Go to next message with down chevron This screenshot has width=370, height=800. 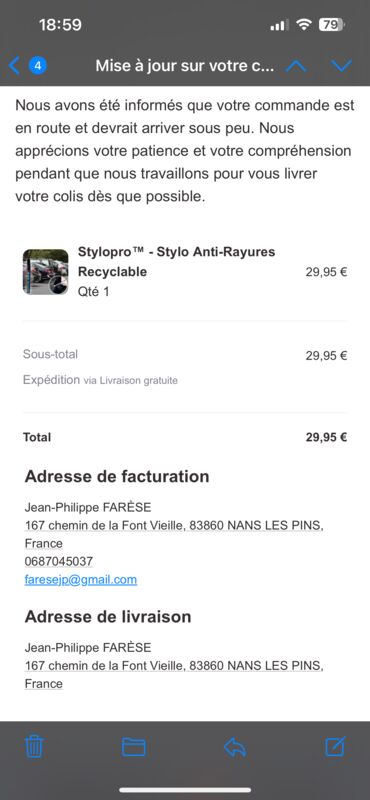[x=341, y=66]
